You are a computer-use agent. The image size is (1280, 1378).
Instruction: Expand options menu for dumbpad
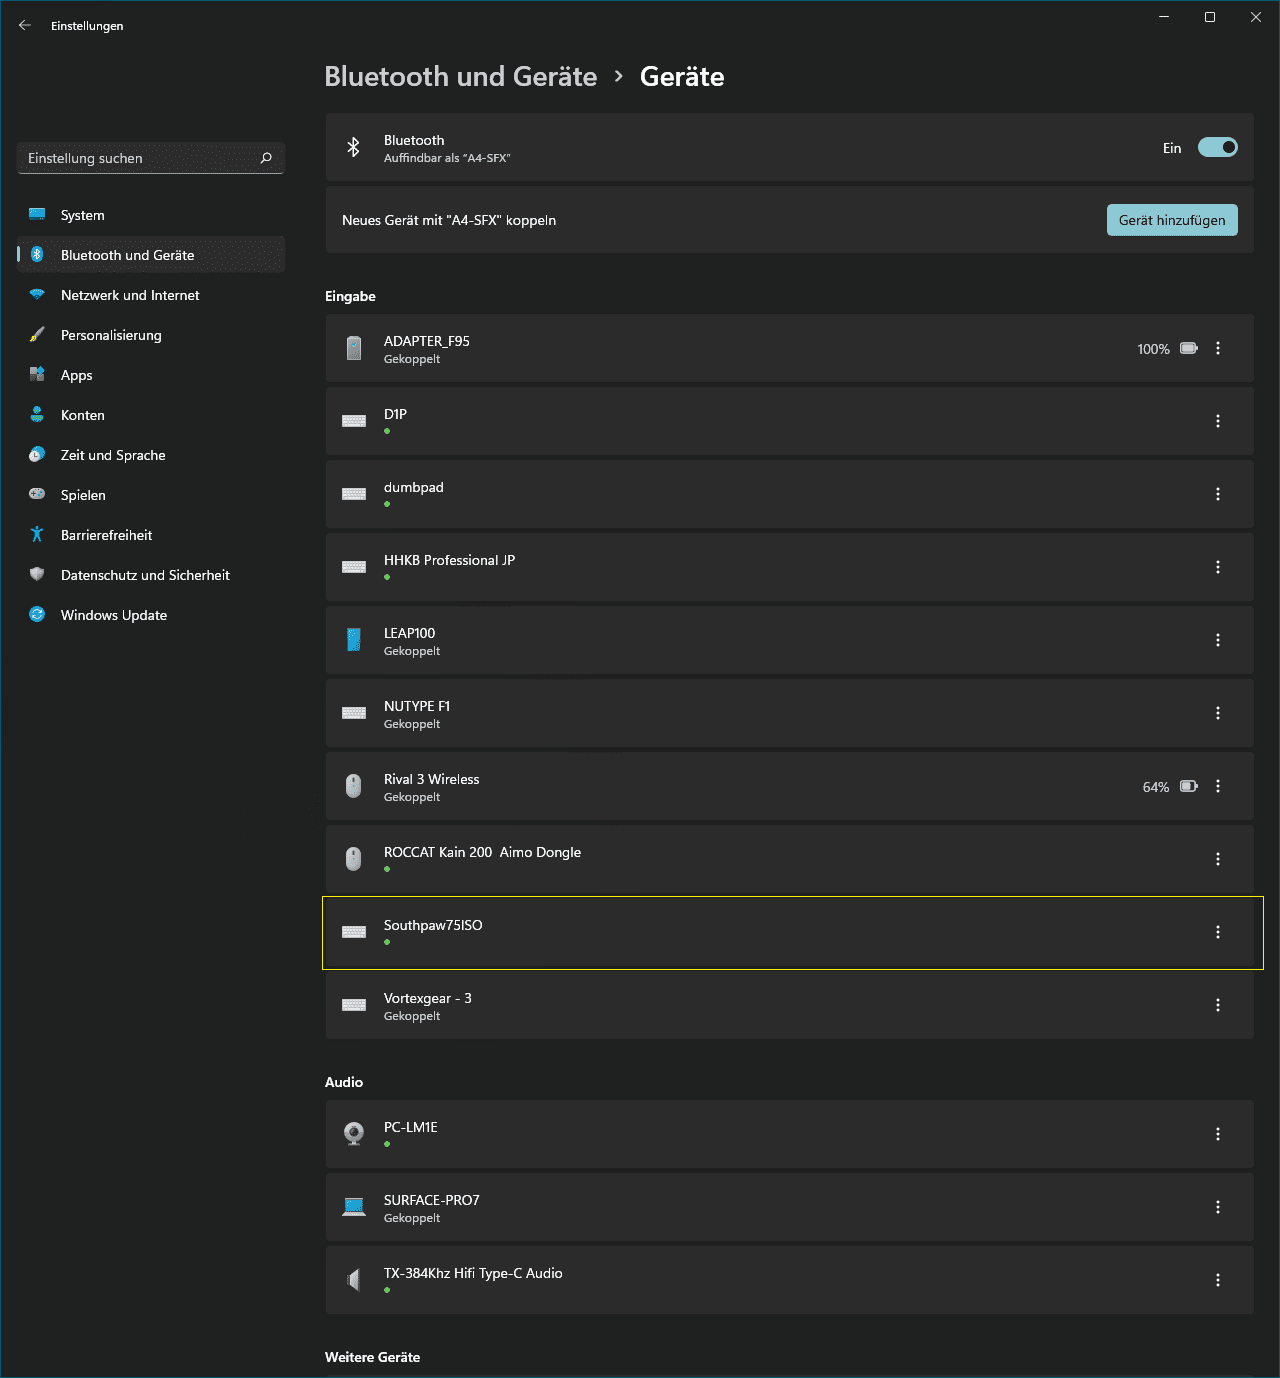click(x=1218, y=494)
